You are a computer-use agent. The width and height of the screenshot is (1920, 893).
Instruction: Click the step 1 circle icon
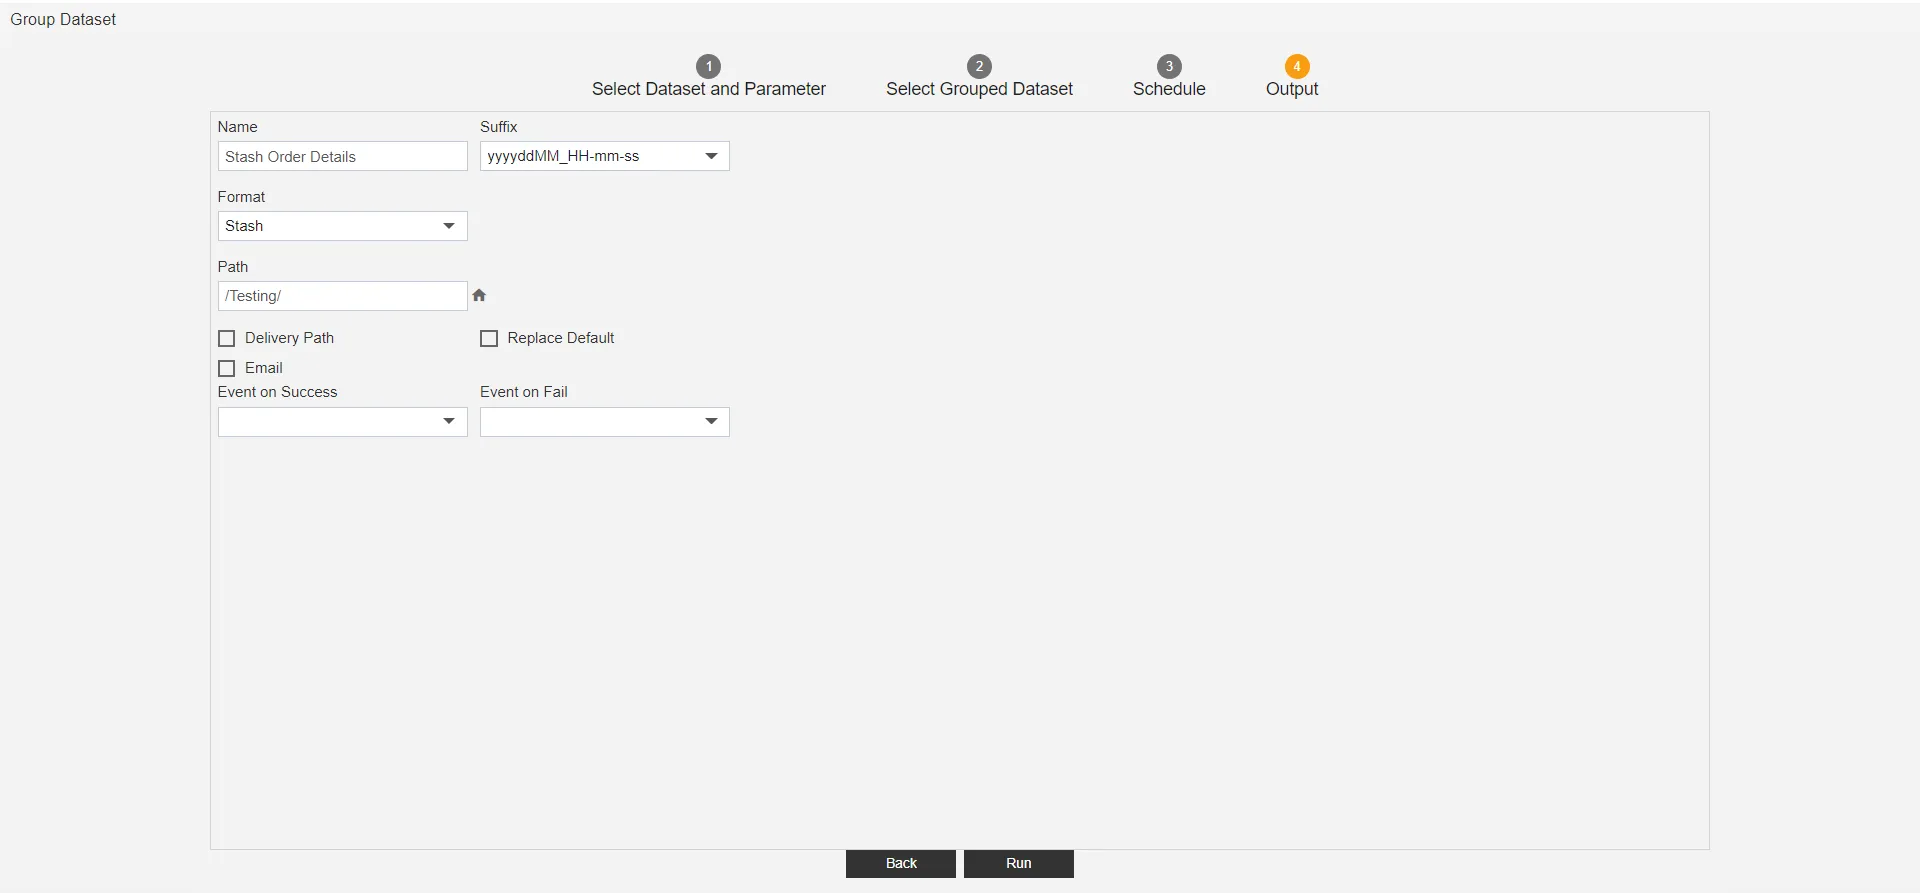pyautogui.click(x=708, y=66)
